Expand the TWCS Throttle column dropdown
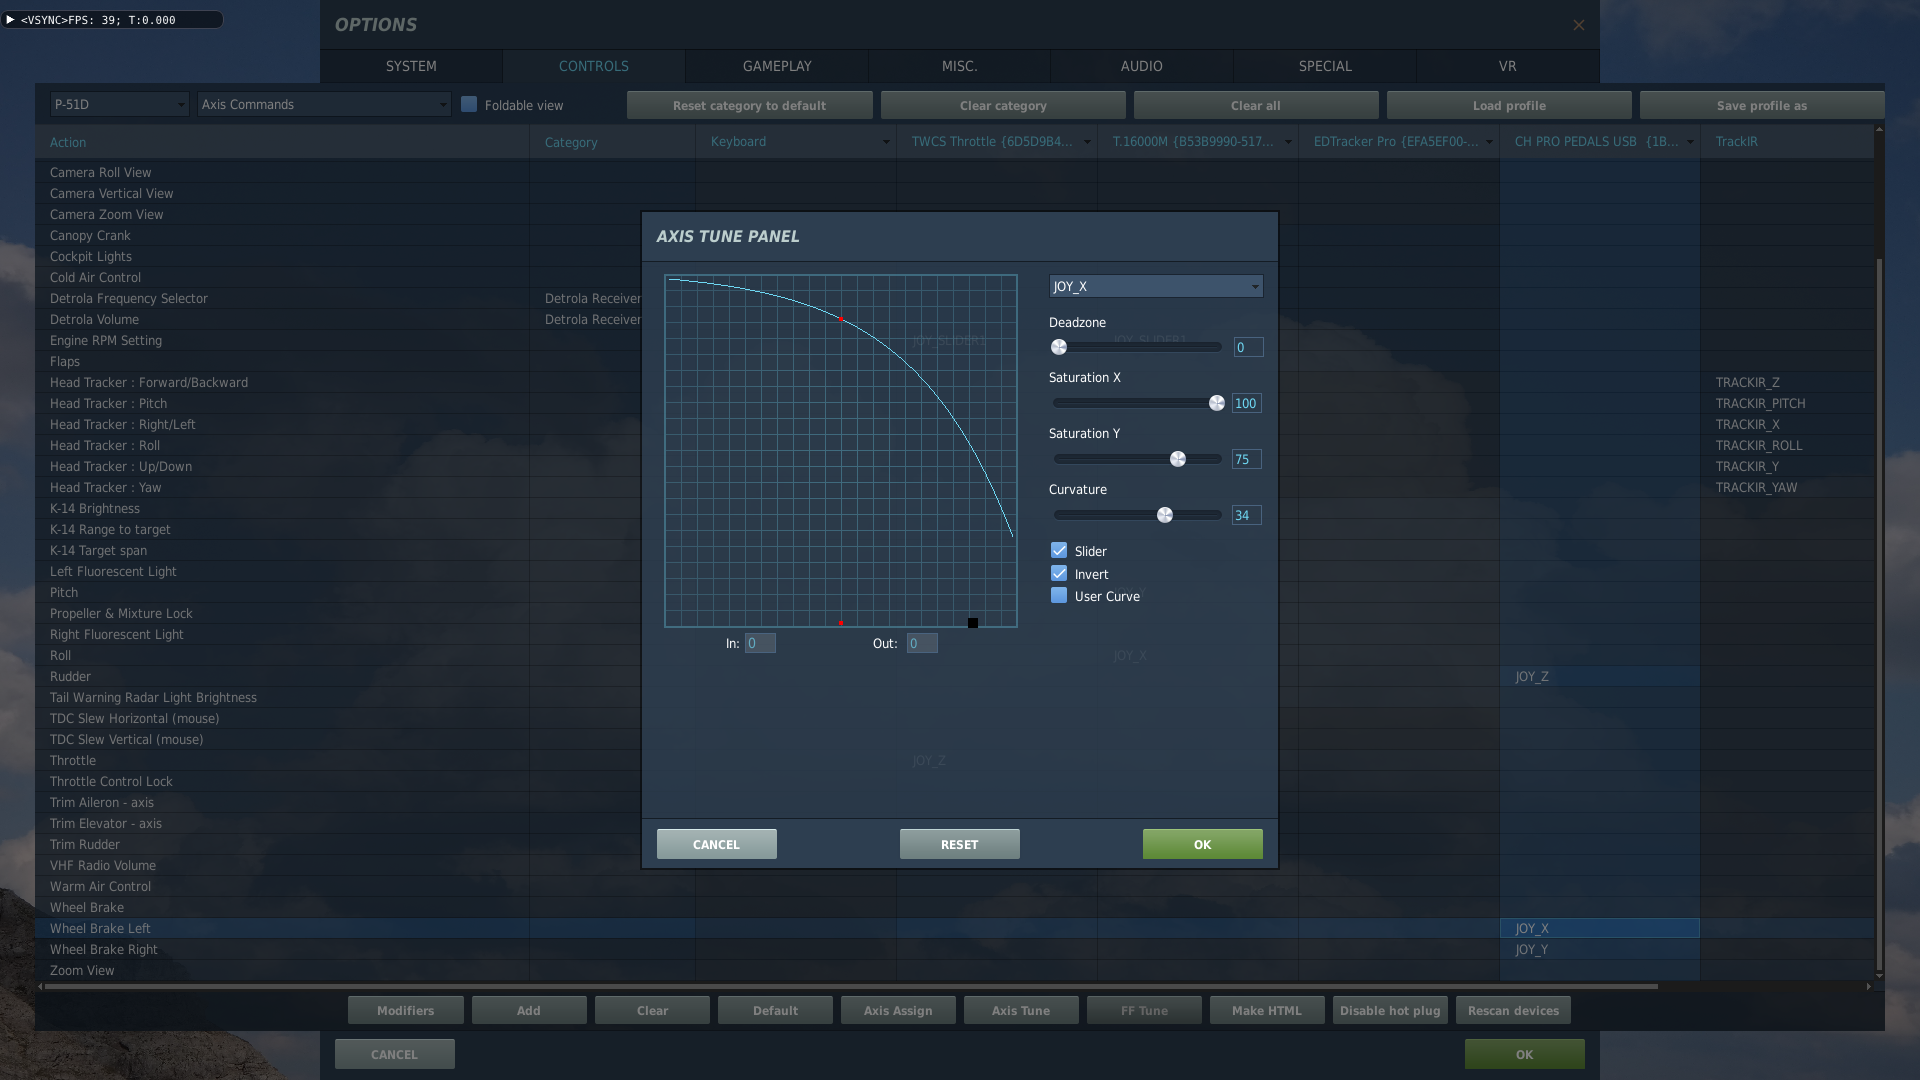The height and width of the screenshot is (1080, 1920). coord(1087,142)
